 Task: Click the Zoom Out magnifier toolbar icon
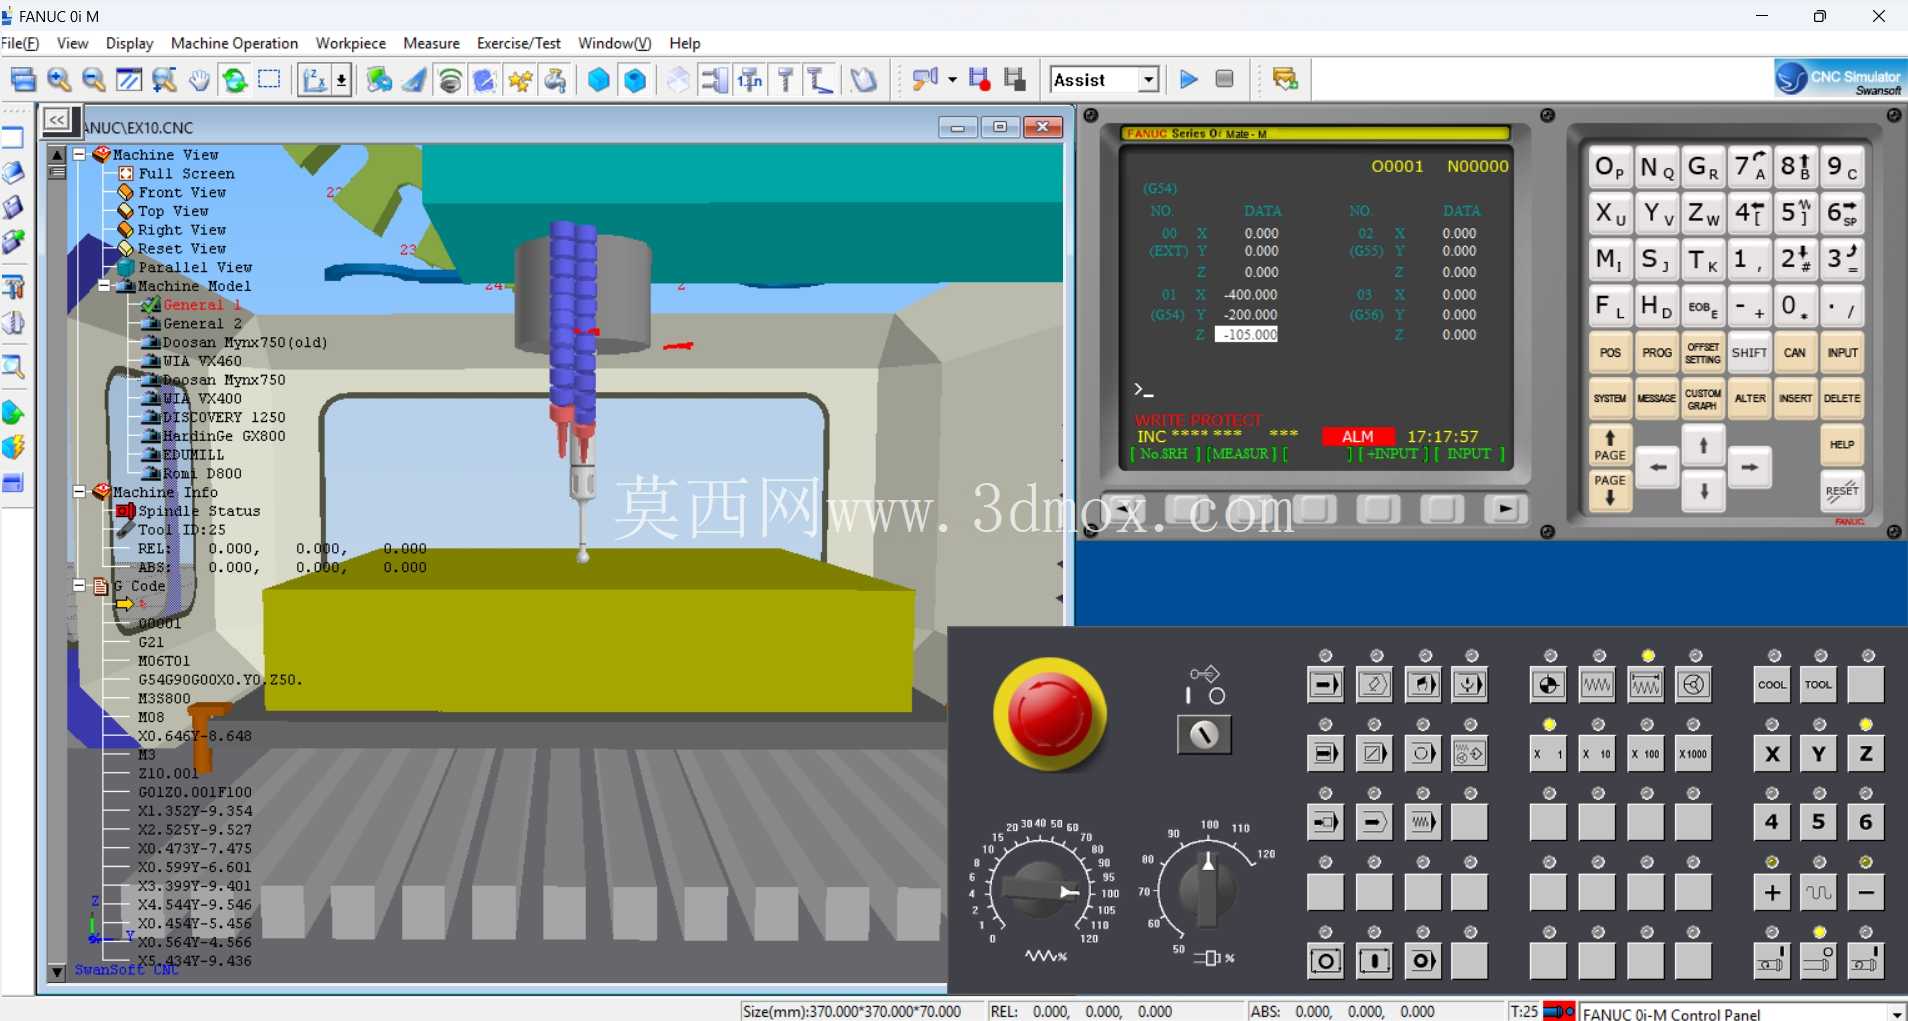(x=94, y=80)
